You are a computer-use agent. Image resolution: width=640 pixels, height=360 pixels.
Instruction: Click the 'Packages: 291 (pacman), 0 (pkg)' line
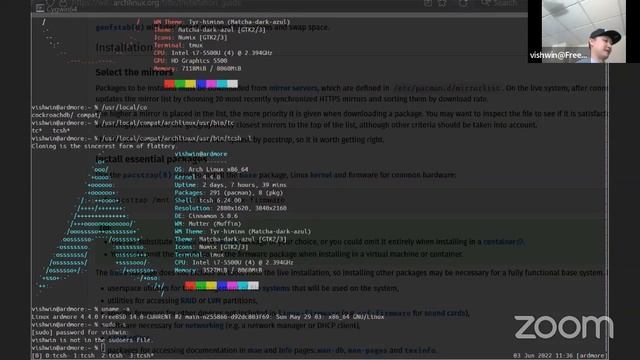(229, 193)
